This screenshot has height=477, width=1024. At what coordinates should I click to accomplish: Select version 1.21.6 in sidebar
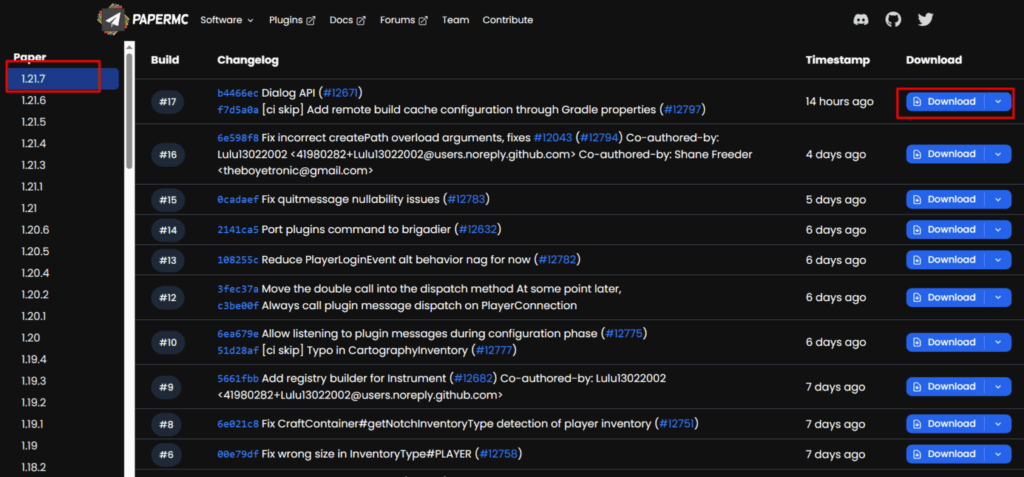33,101
